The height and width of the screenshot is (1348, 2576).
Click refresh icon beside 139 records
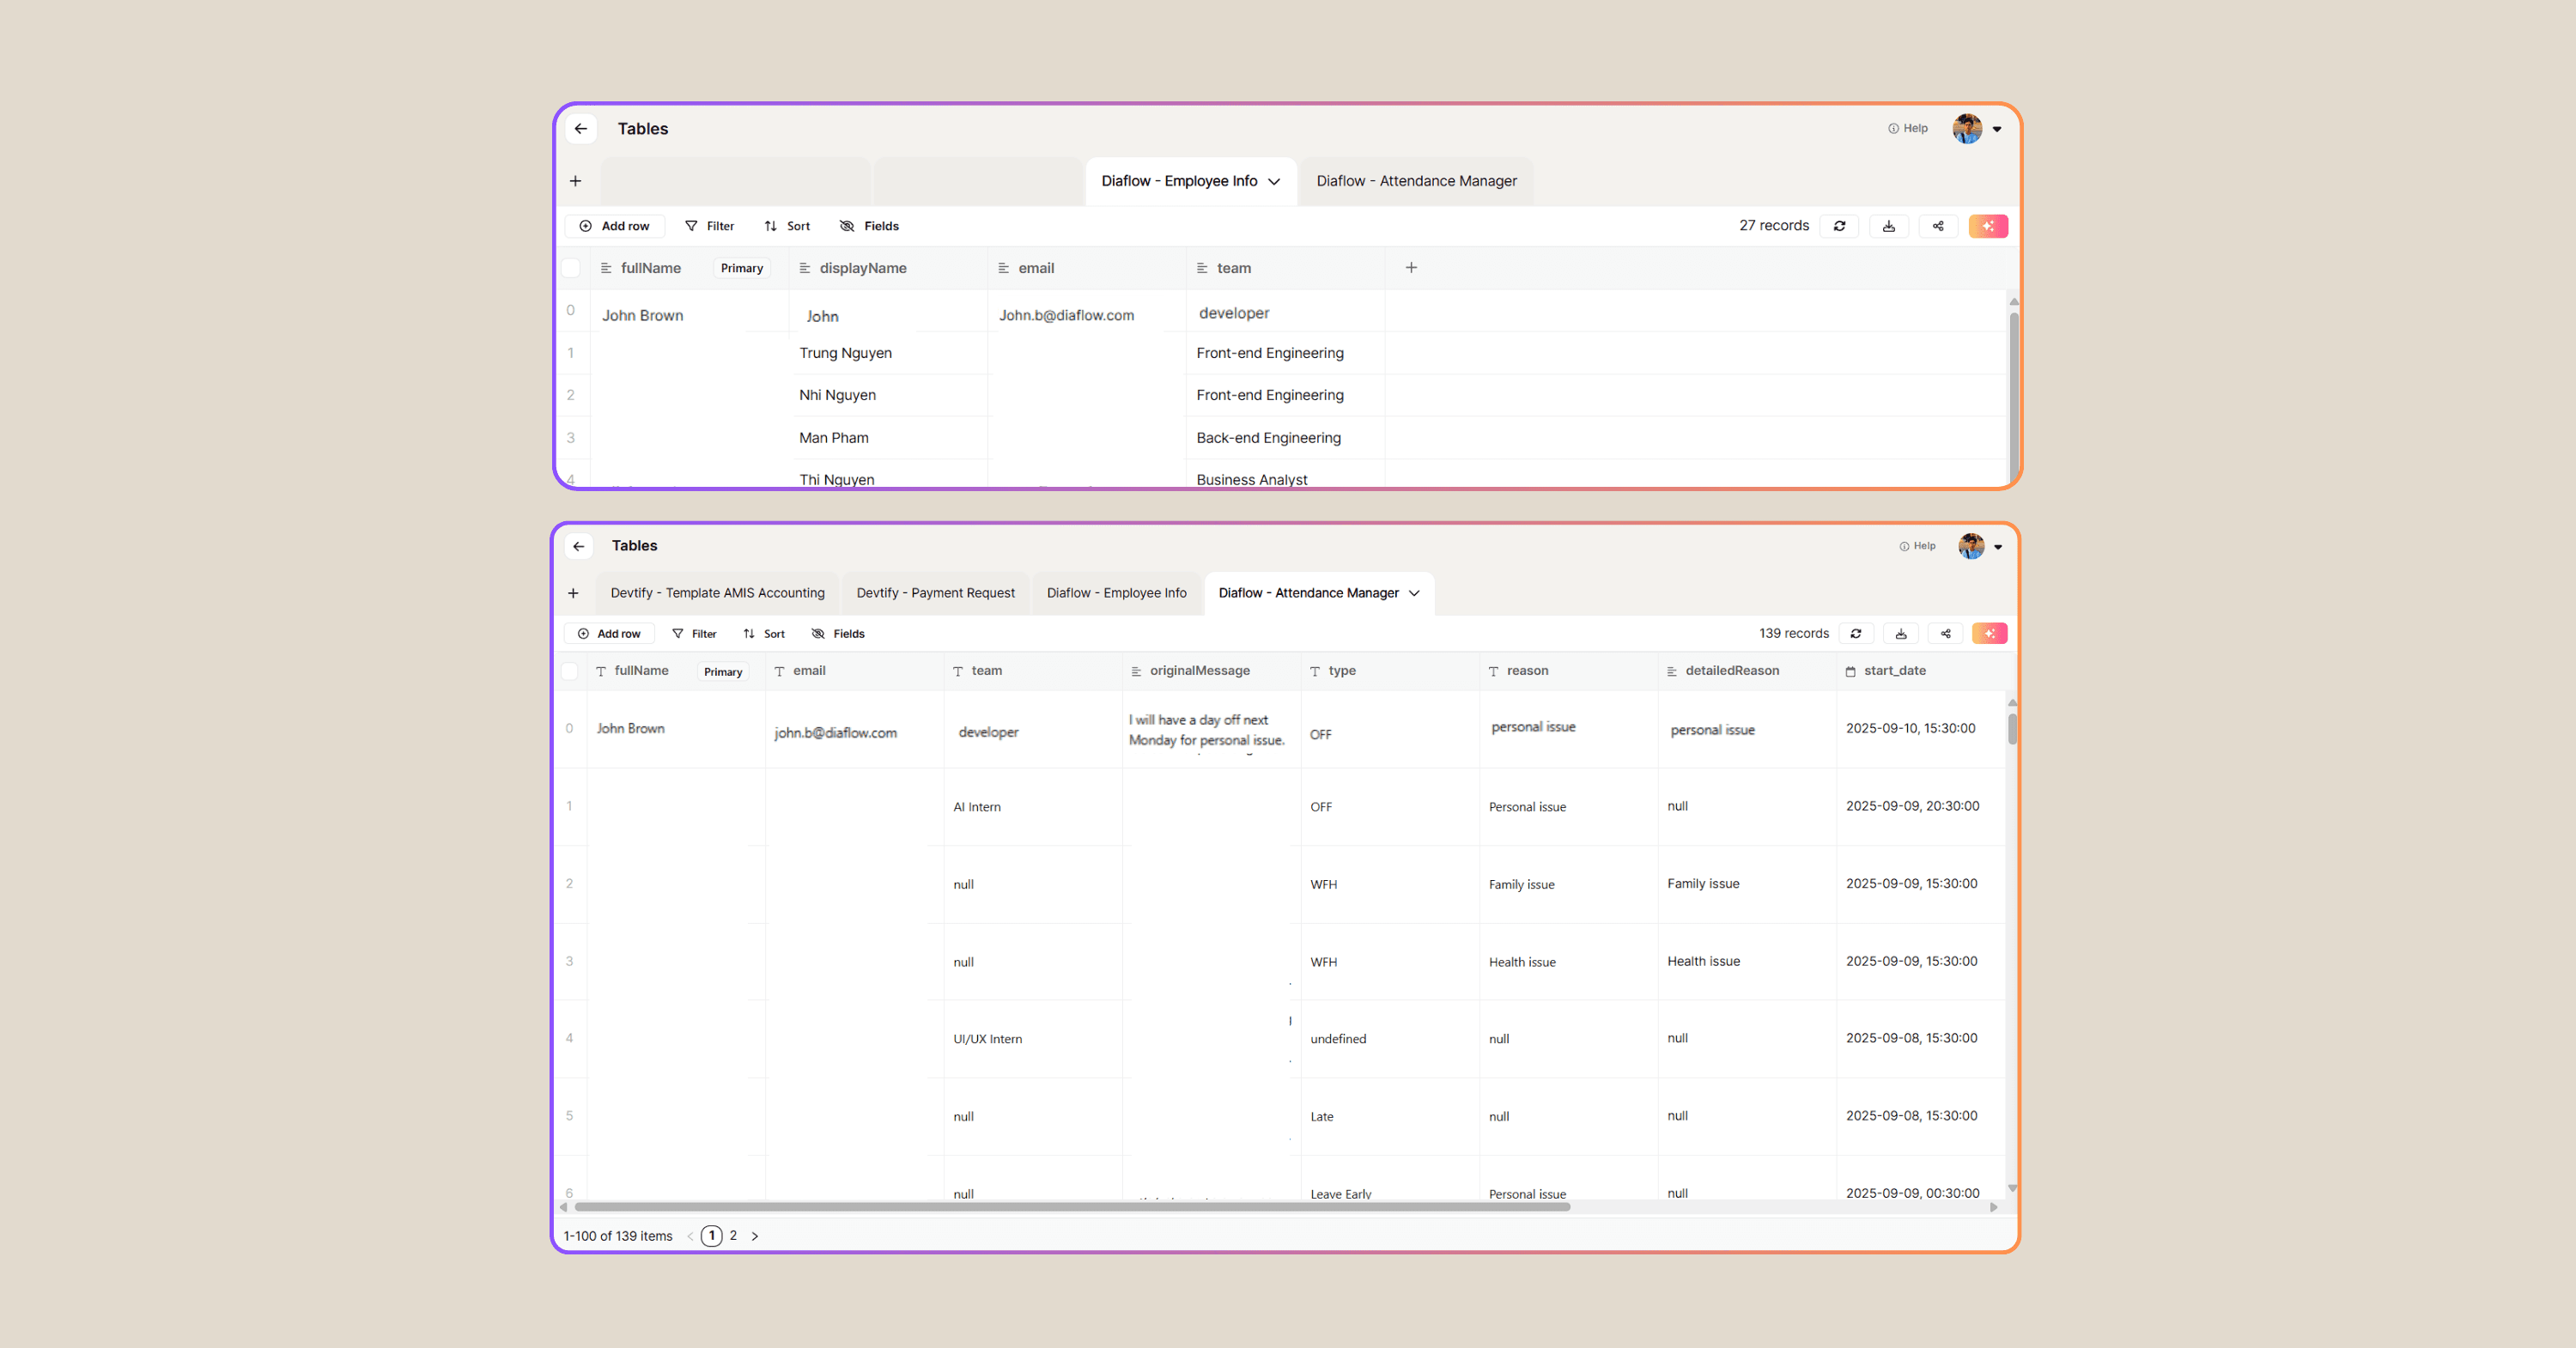(1856, 633)
